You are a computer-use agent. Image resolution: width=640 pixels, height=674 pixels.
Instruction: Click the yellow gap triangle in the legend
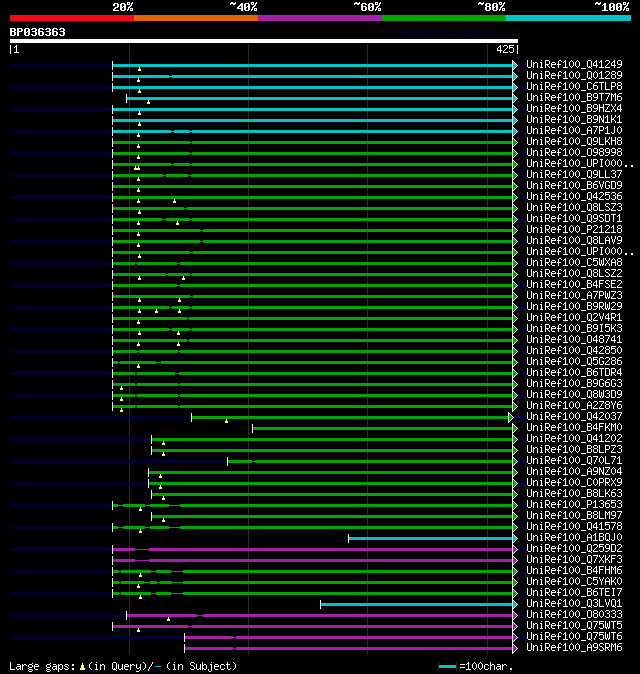click(82, 666)
